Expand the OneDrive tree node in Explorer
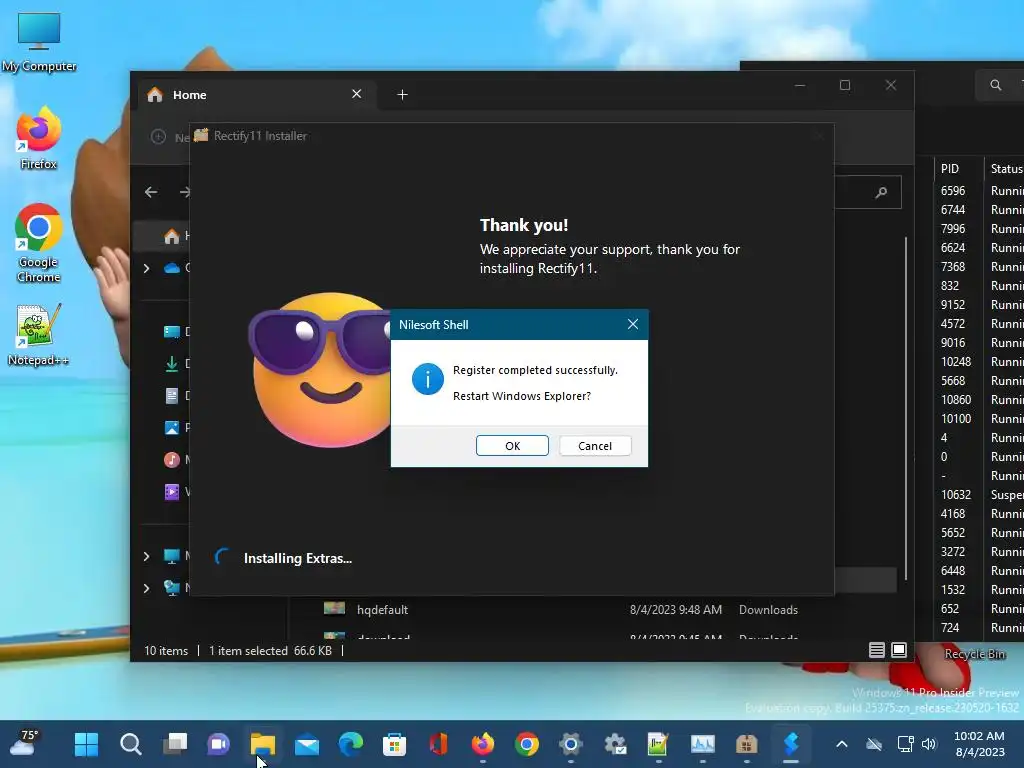 [x=146, y=268]
